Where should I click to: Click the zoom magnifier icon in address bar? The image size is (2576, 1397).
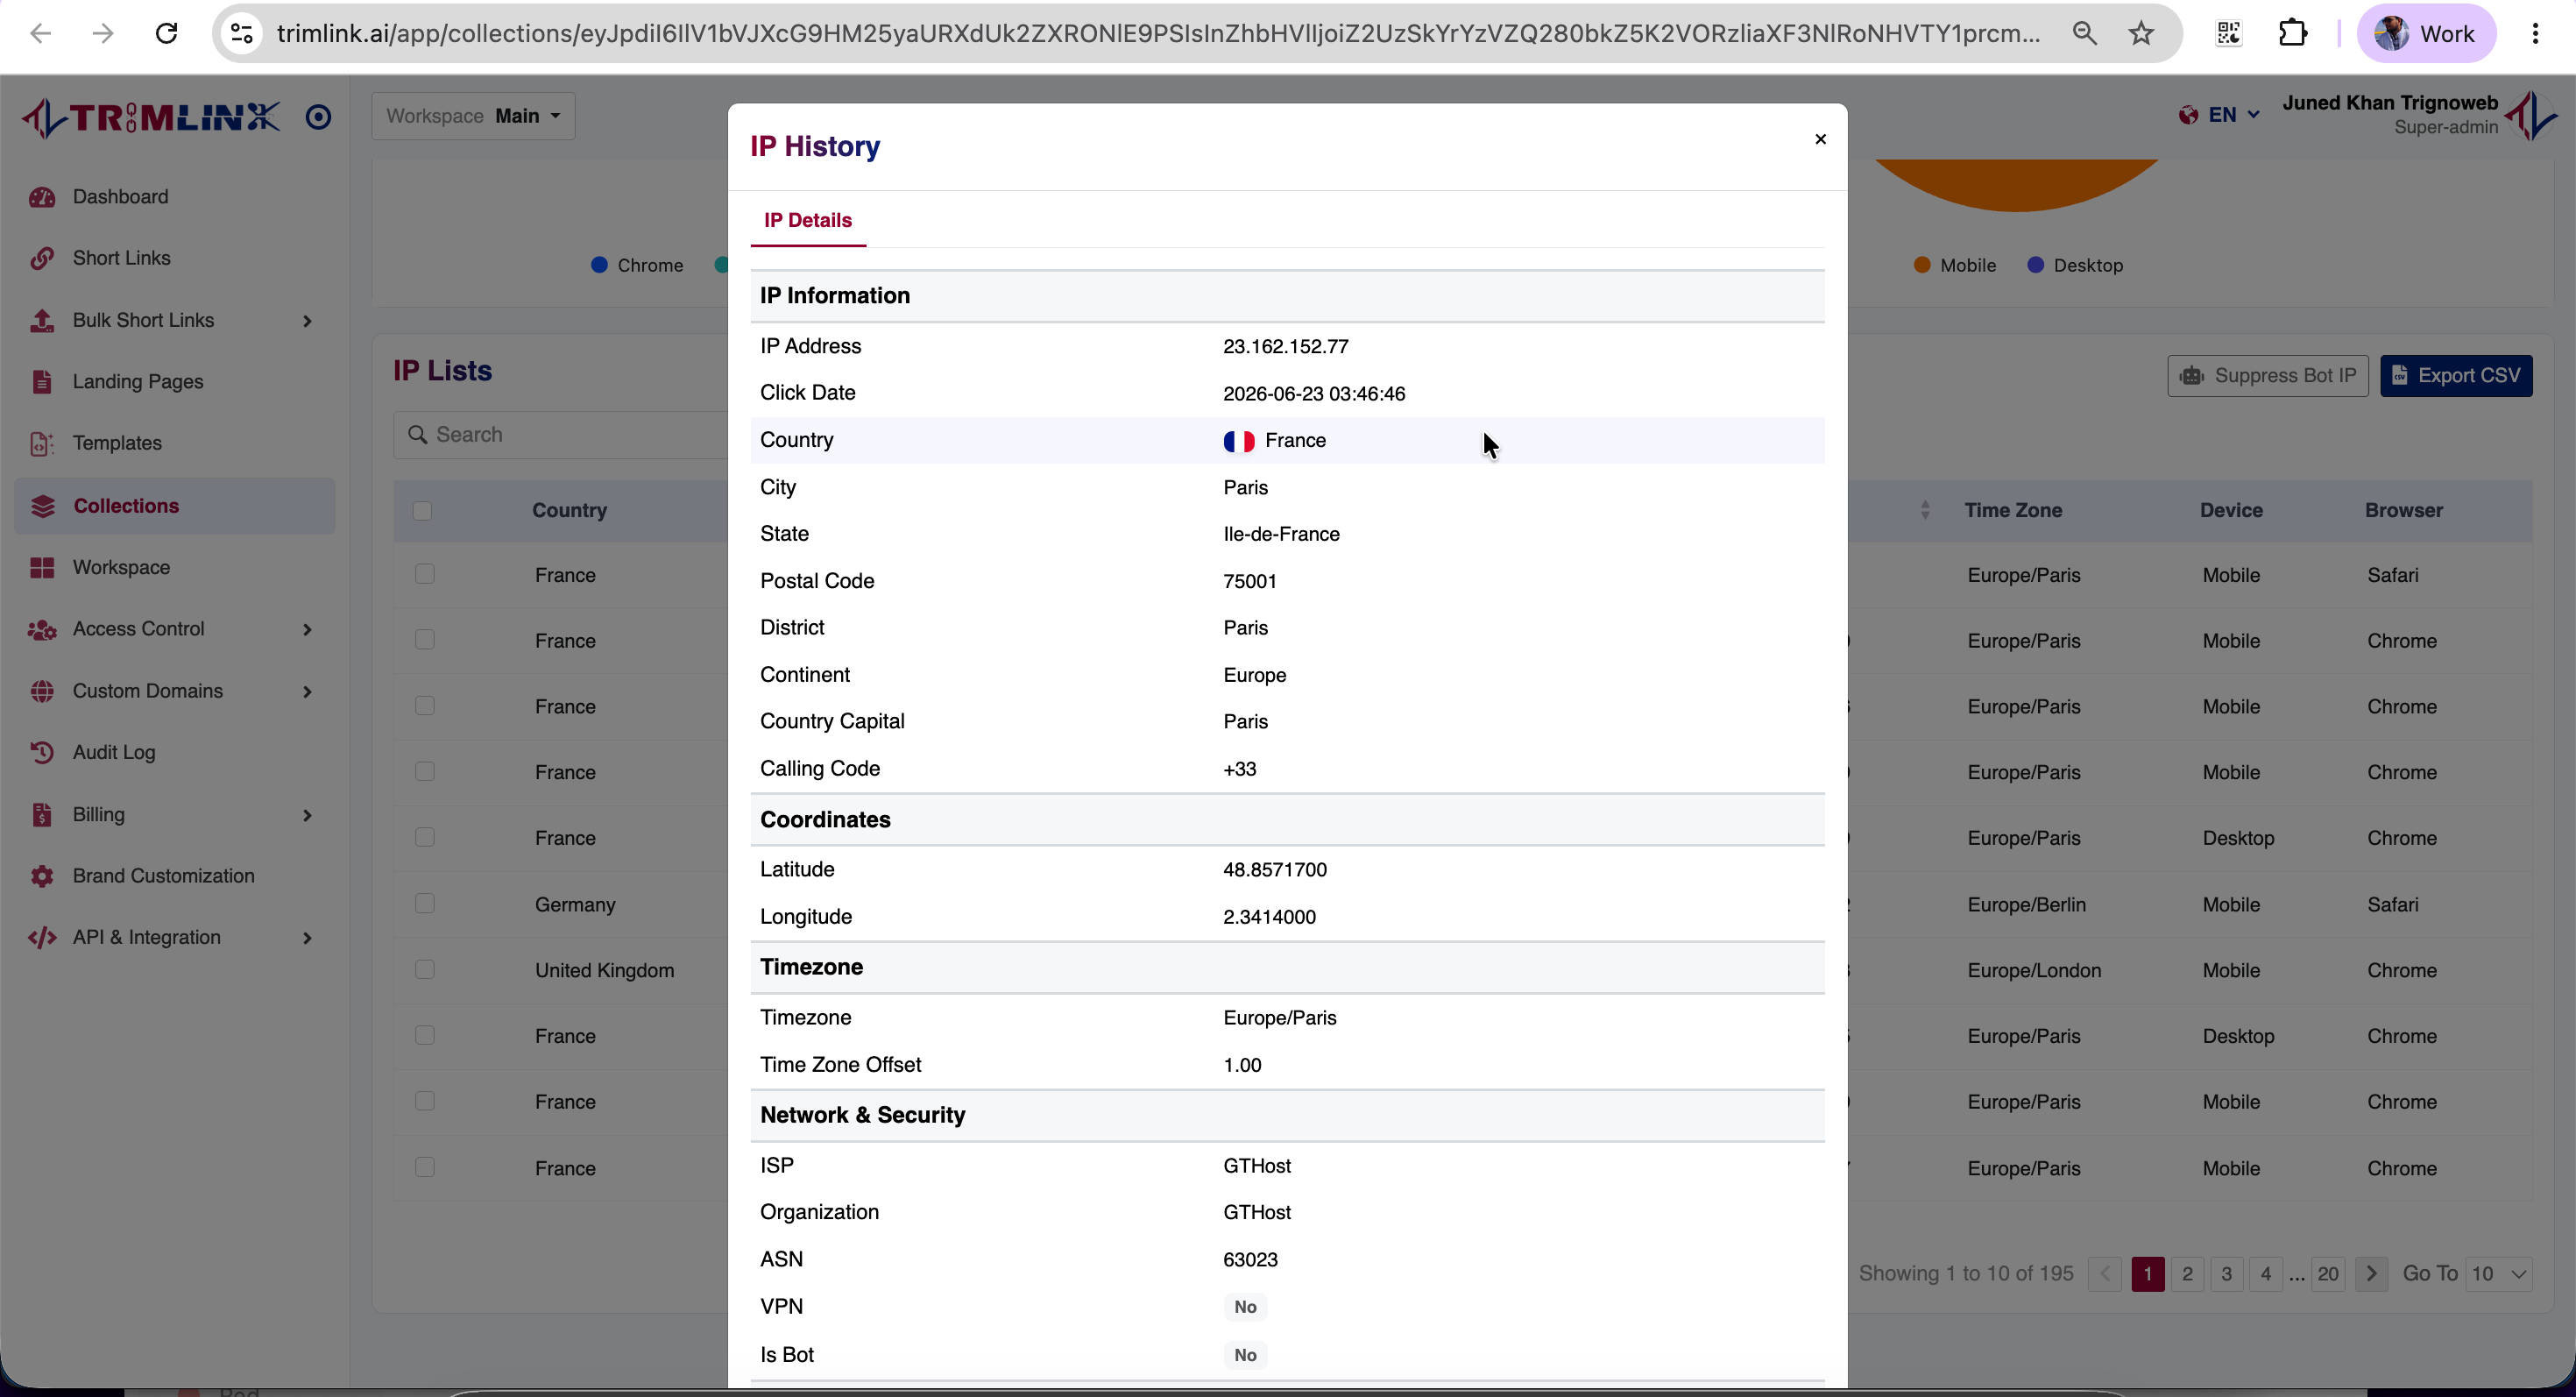coord(2085,33)
